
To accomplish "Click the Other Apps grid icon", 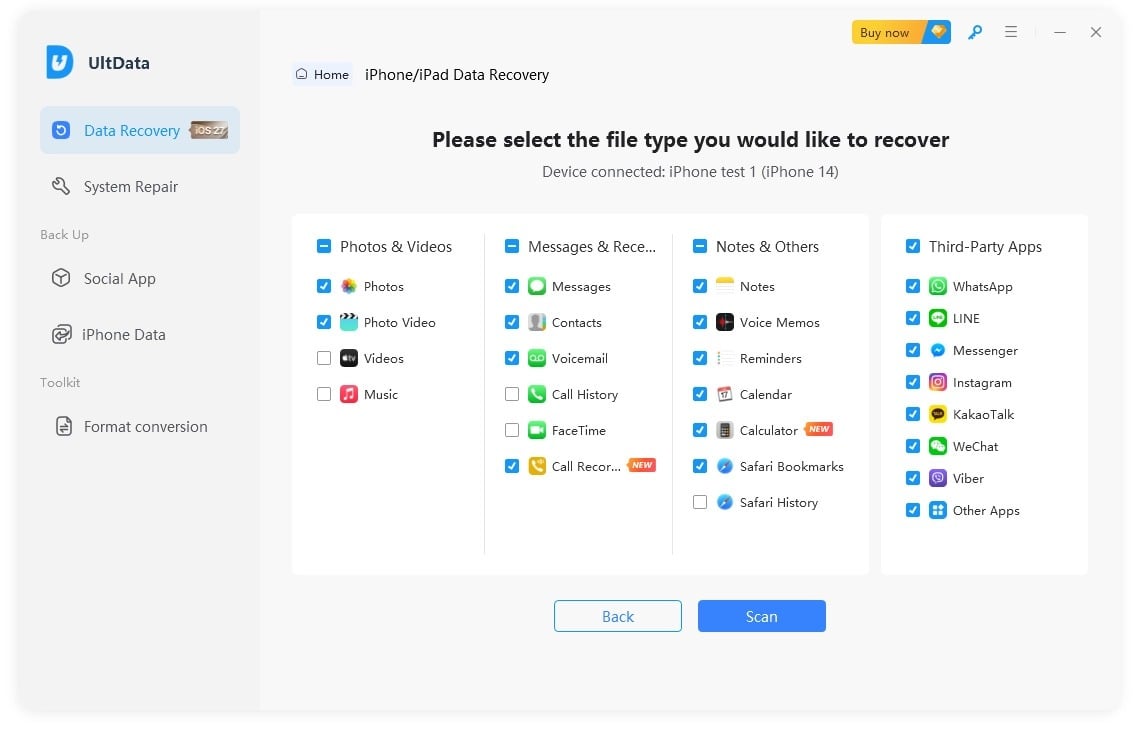I will pyautogui.click(x=938, y=510).
